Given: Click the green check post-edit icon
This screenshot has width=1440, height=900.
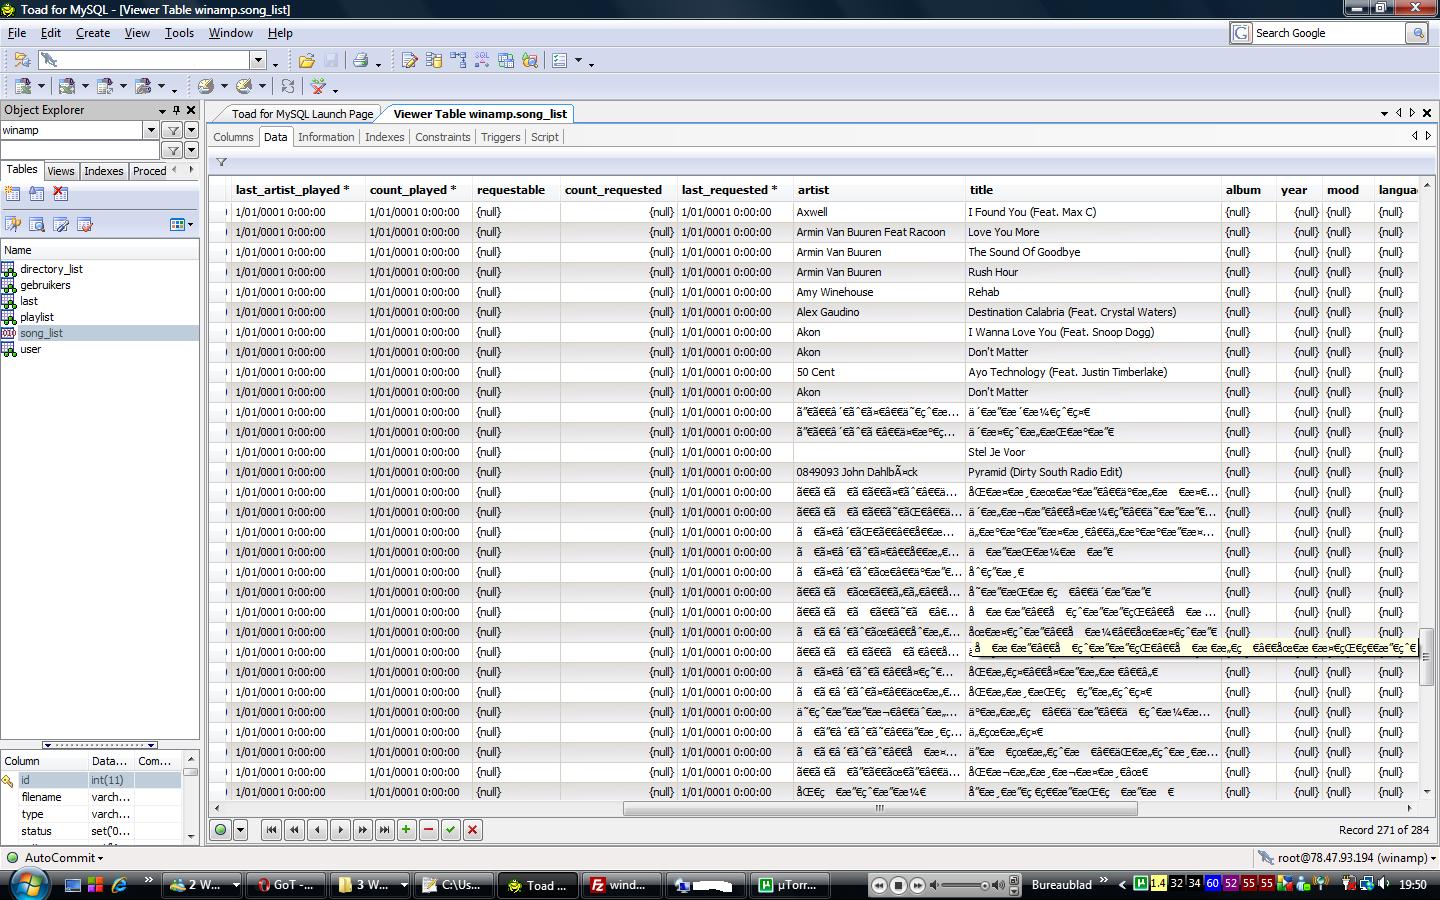Looking at the screenshot, I should point(451,829).
